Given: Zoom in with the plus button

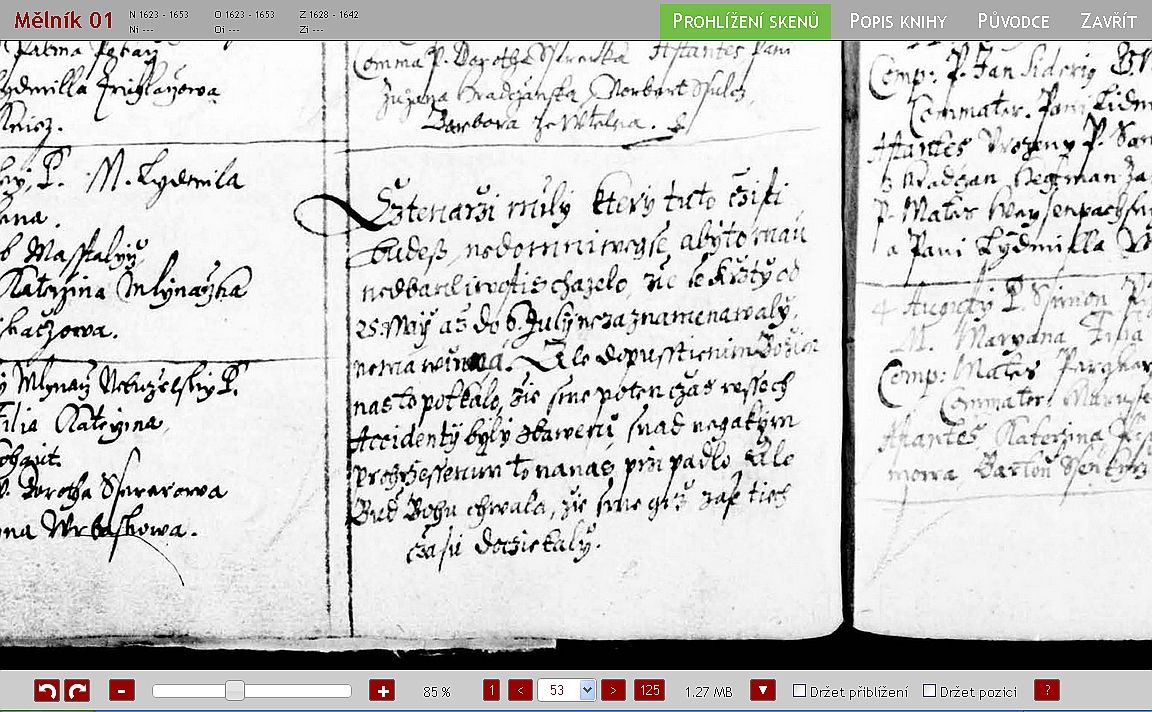Looking at the screenshot, I should (x=381, y=690).
